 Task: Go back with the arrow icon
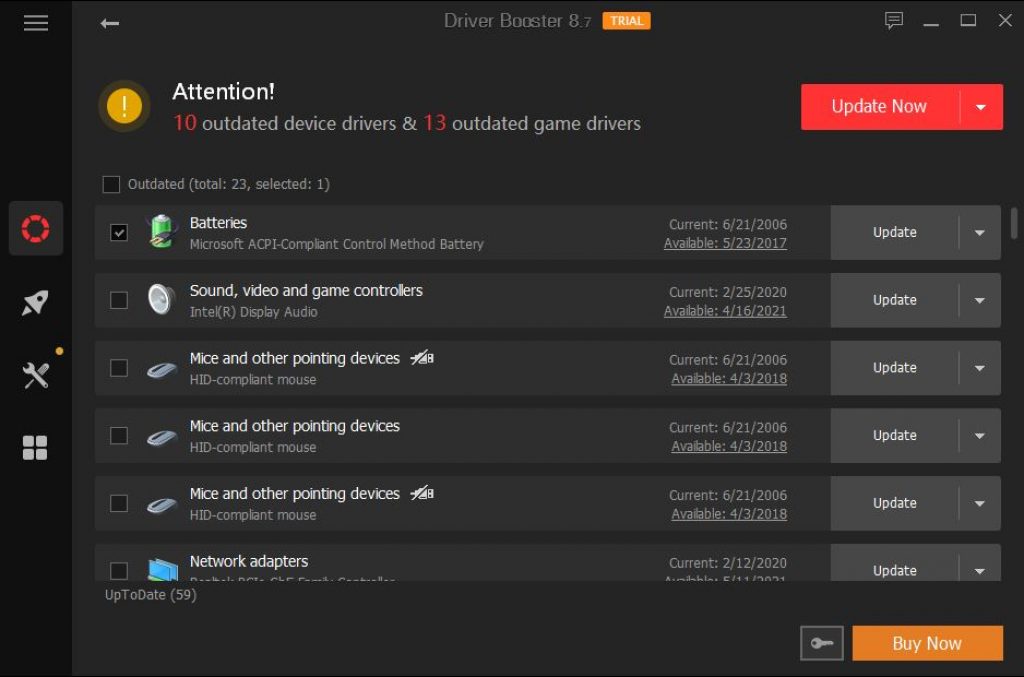109,24
